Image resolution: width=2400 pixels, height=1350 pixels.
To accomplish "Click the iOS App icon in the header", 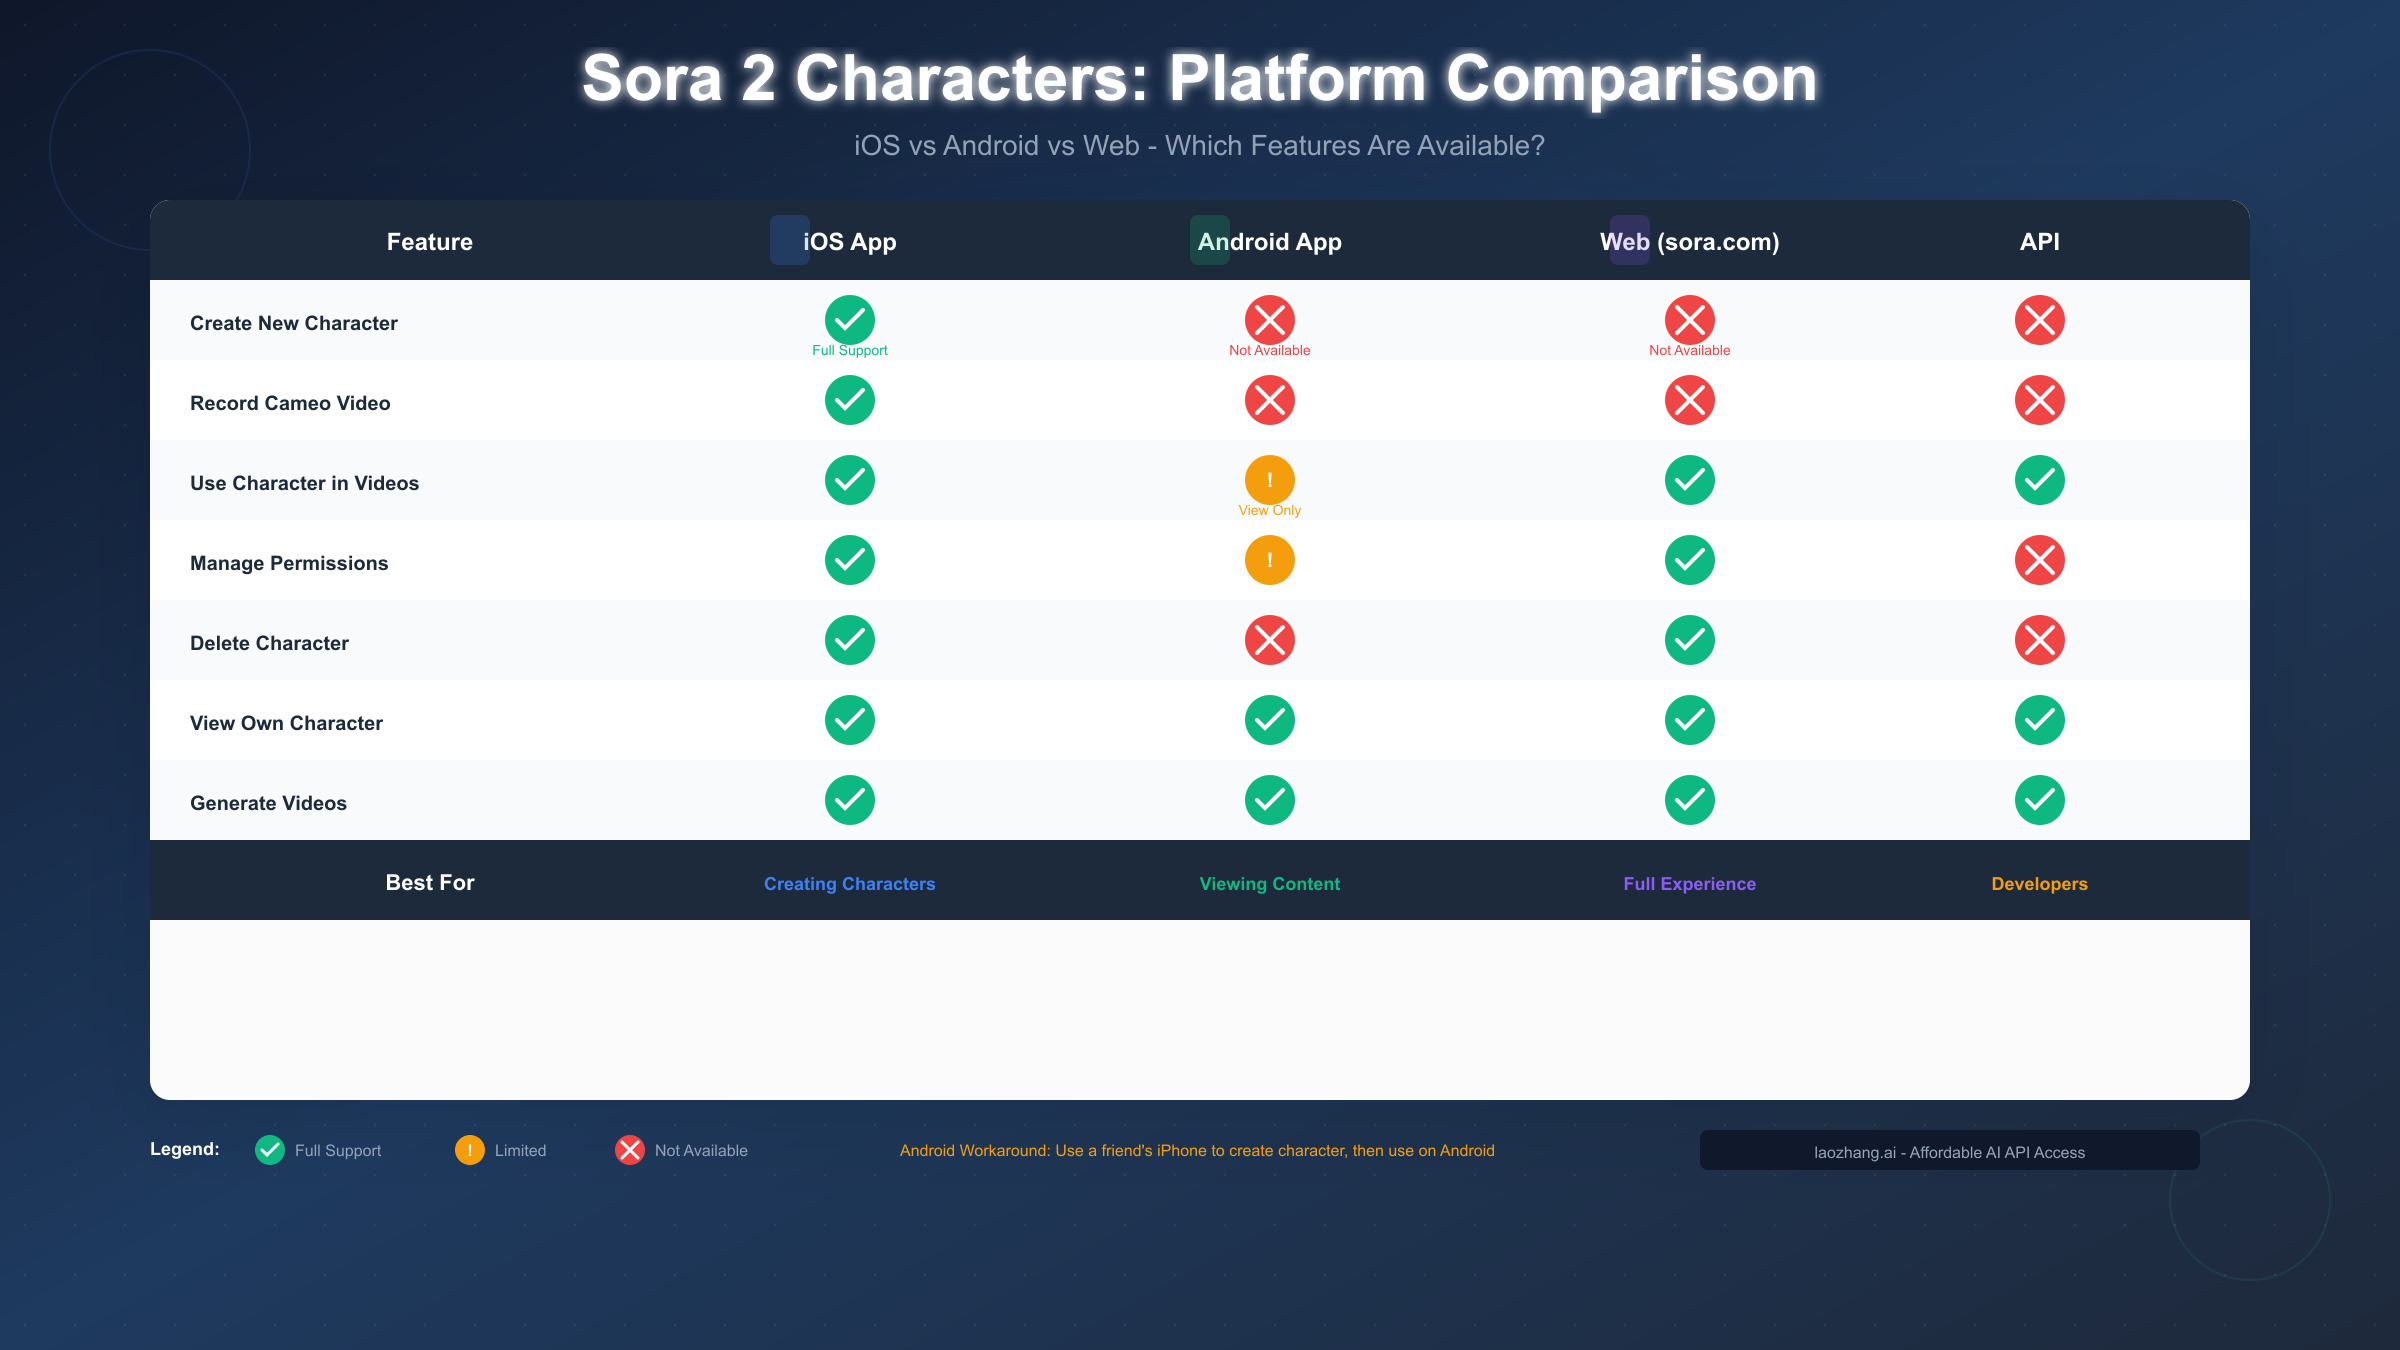I will point(789,241).
